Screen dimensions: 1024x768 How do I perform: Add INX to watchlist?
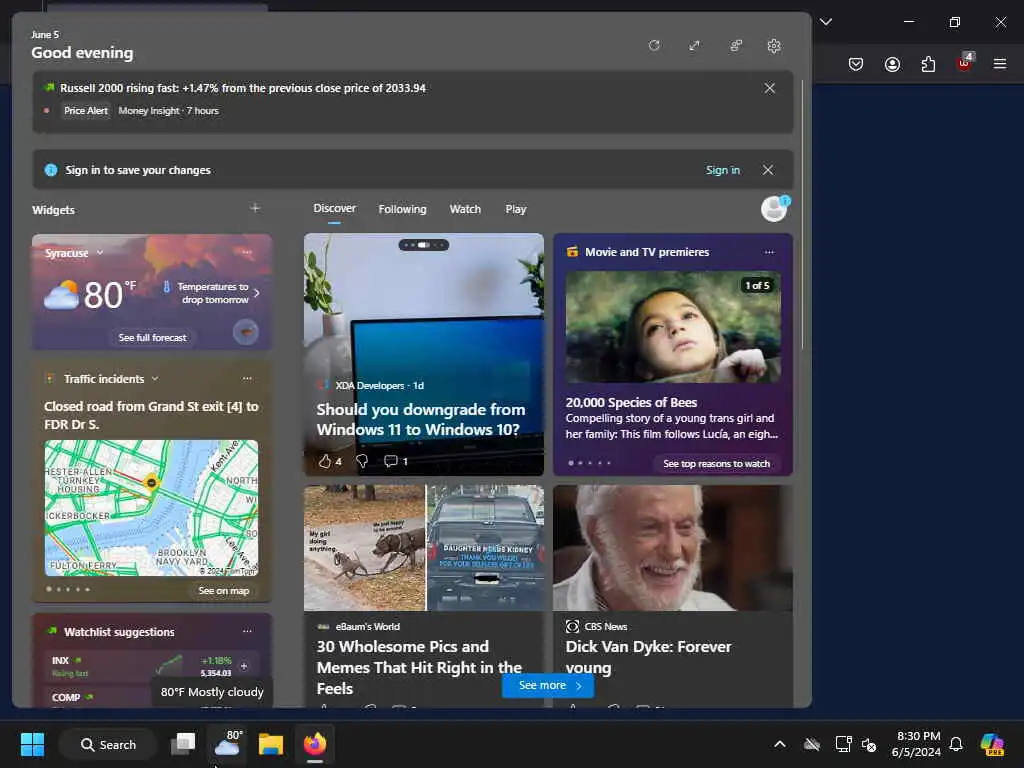244,666
